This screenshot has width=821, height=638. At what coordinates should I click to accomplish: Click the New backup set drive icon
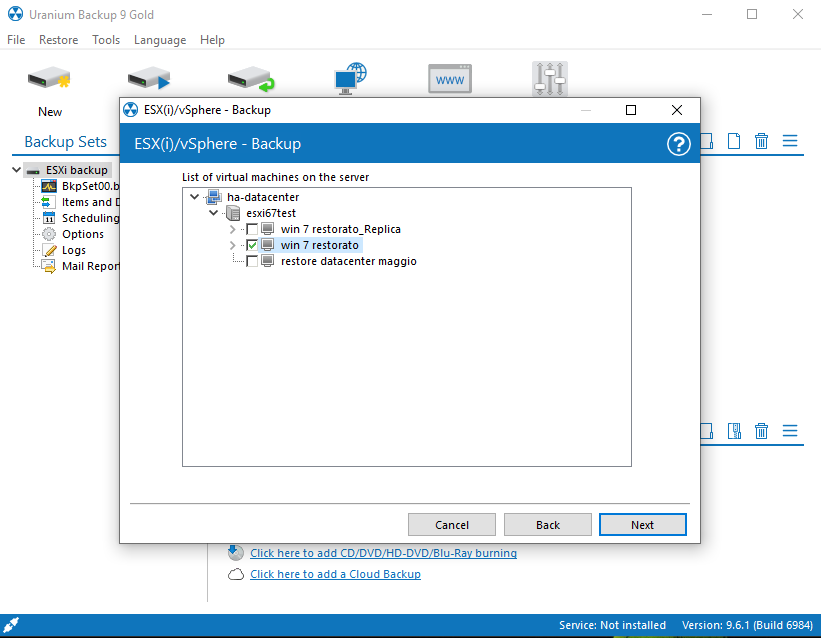(49, 79)
